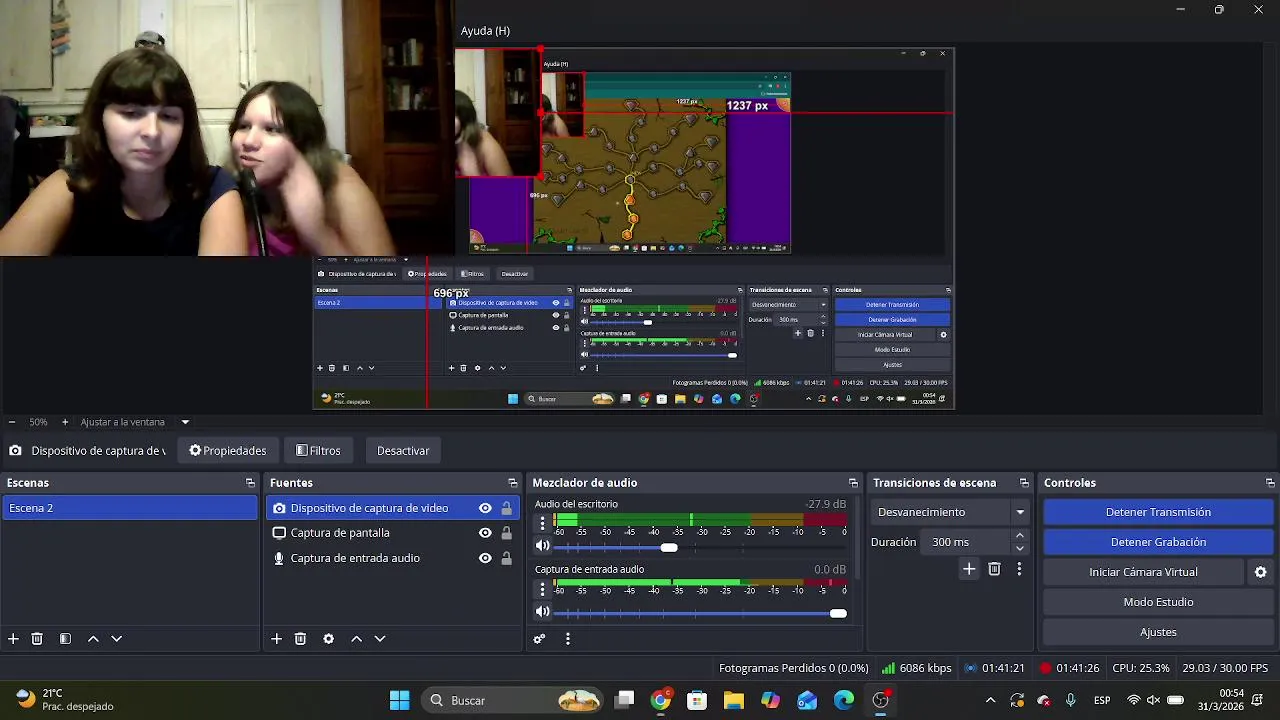Click Desactivar button
Viewport: 1280px width, 720px height.
click(403, 451)
